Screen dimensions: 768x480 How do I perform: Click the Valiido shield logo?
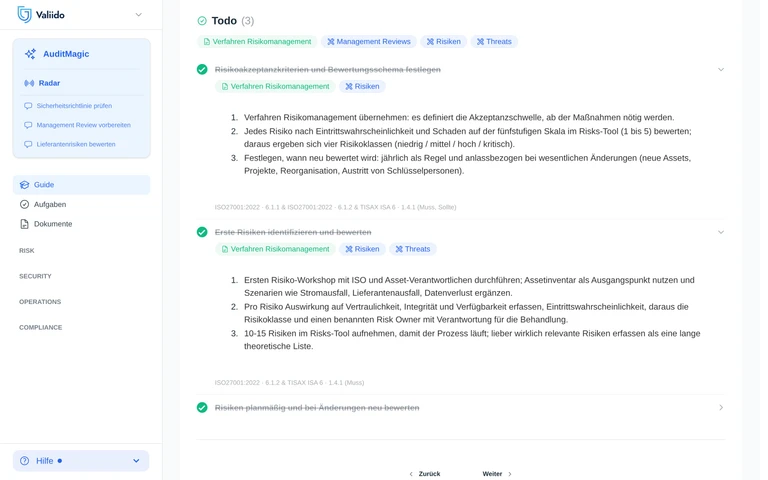24,14
